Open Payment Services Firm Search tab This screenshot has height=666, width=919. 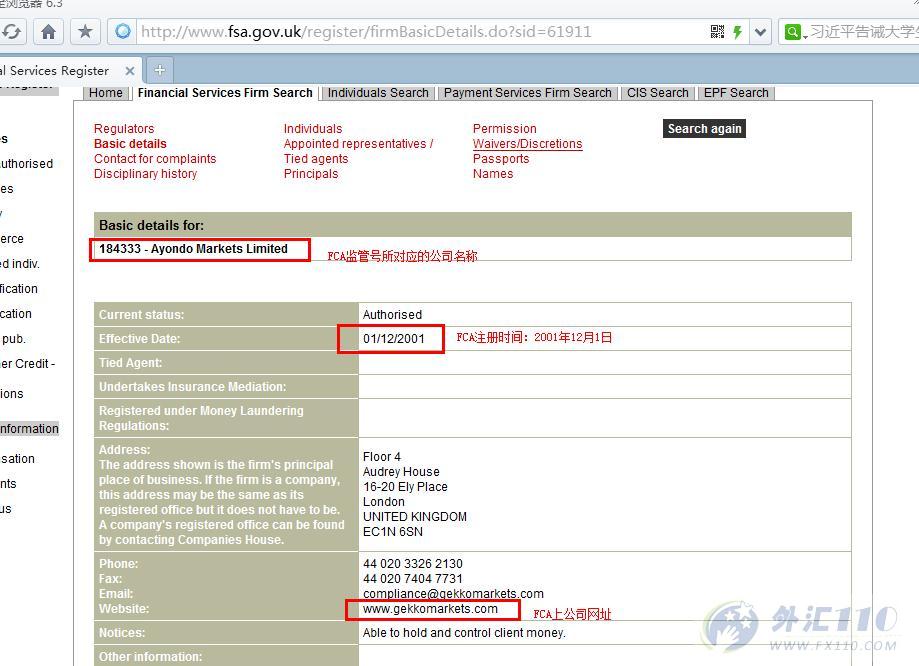527,93
